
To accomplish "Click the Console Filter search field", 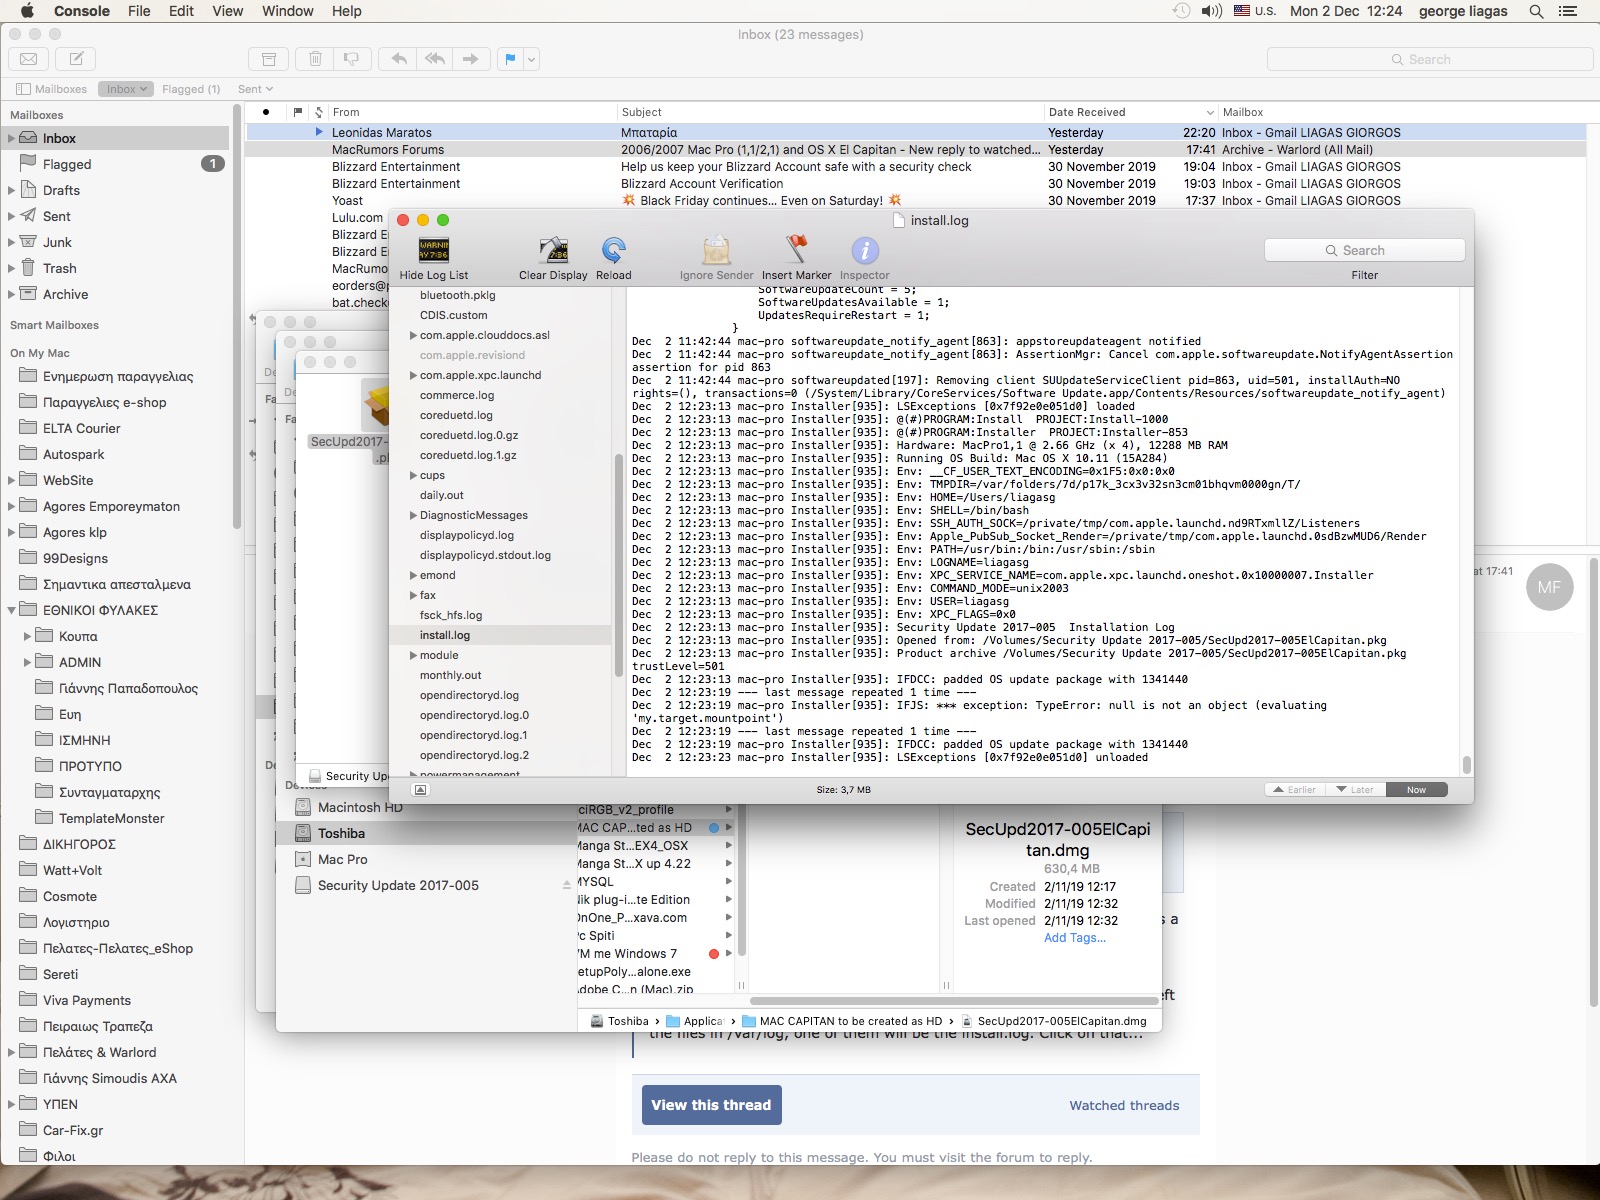I will (x=1364, y=250).
